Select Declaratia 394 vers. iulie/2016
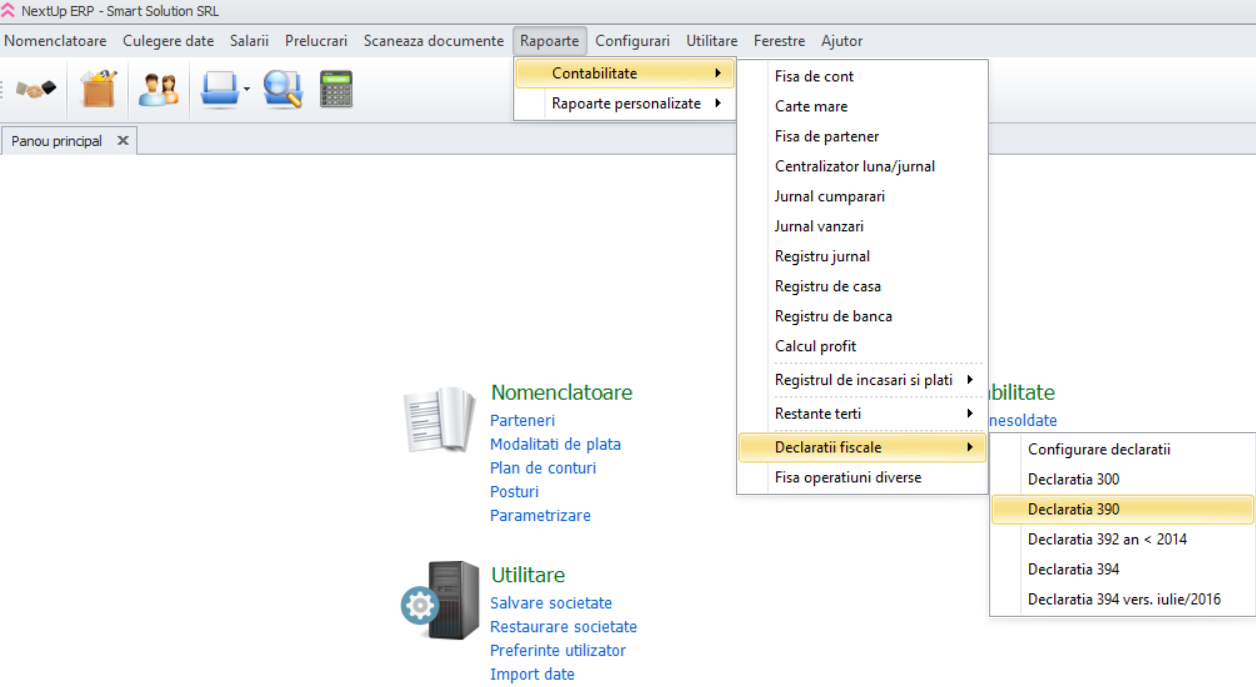 click(1124, 599)
